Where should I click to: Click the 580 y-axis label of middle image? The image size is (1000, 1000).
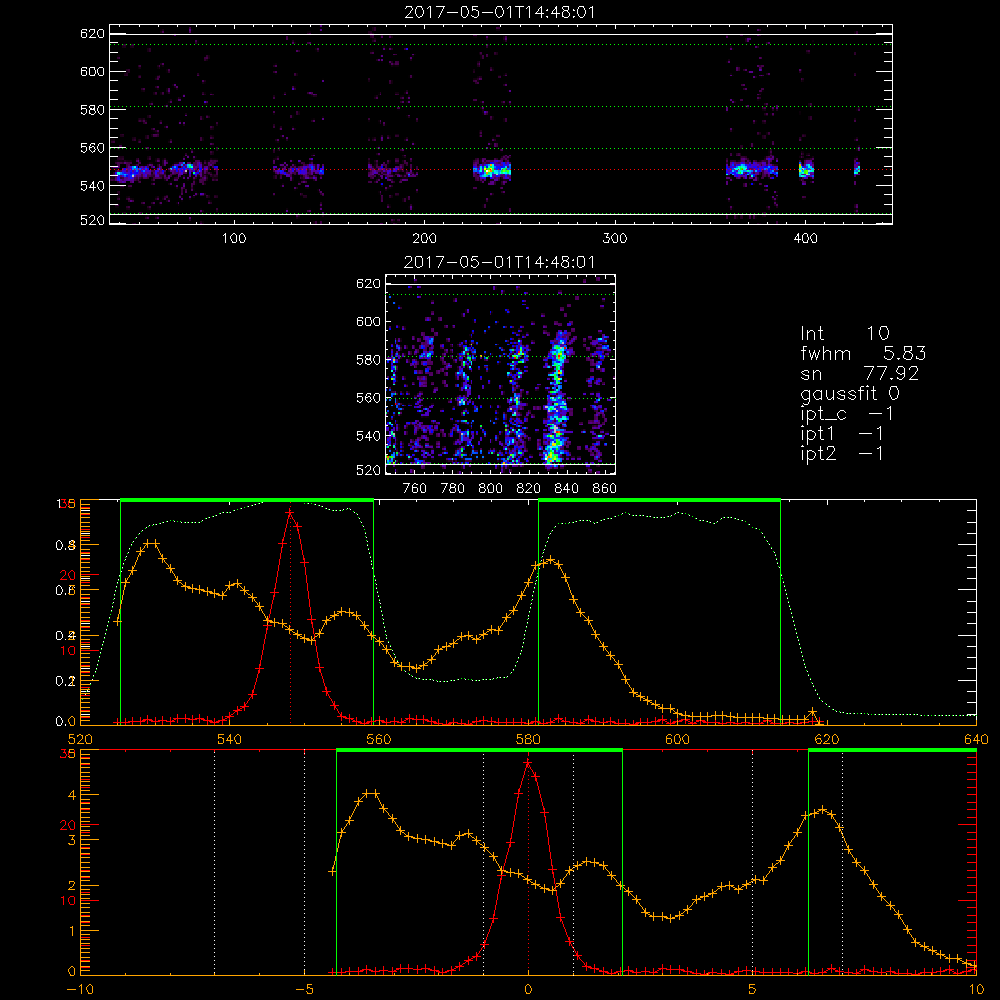[x=368, y=360]
